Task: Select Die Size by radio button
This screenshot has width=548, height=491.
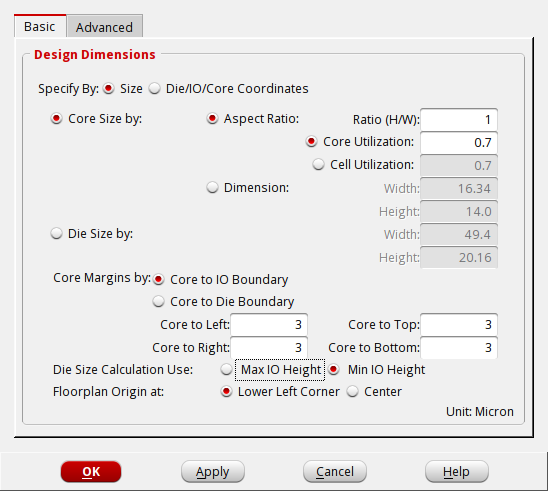Action: [56, 233]
